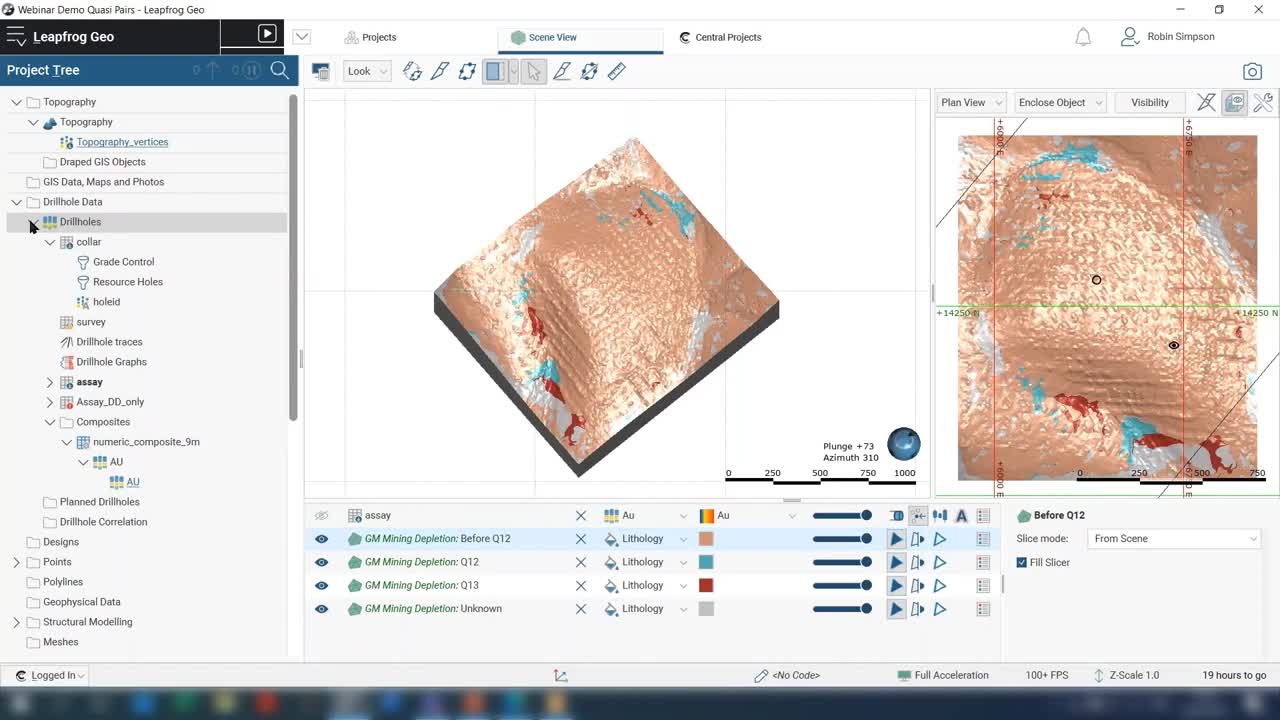The image size is (1280, 720).
Task: Select Topography_vertices in tree
Action: 122,142
